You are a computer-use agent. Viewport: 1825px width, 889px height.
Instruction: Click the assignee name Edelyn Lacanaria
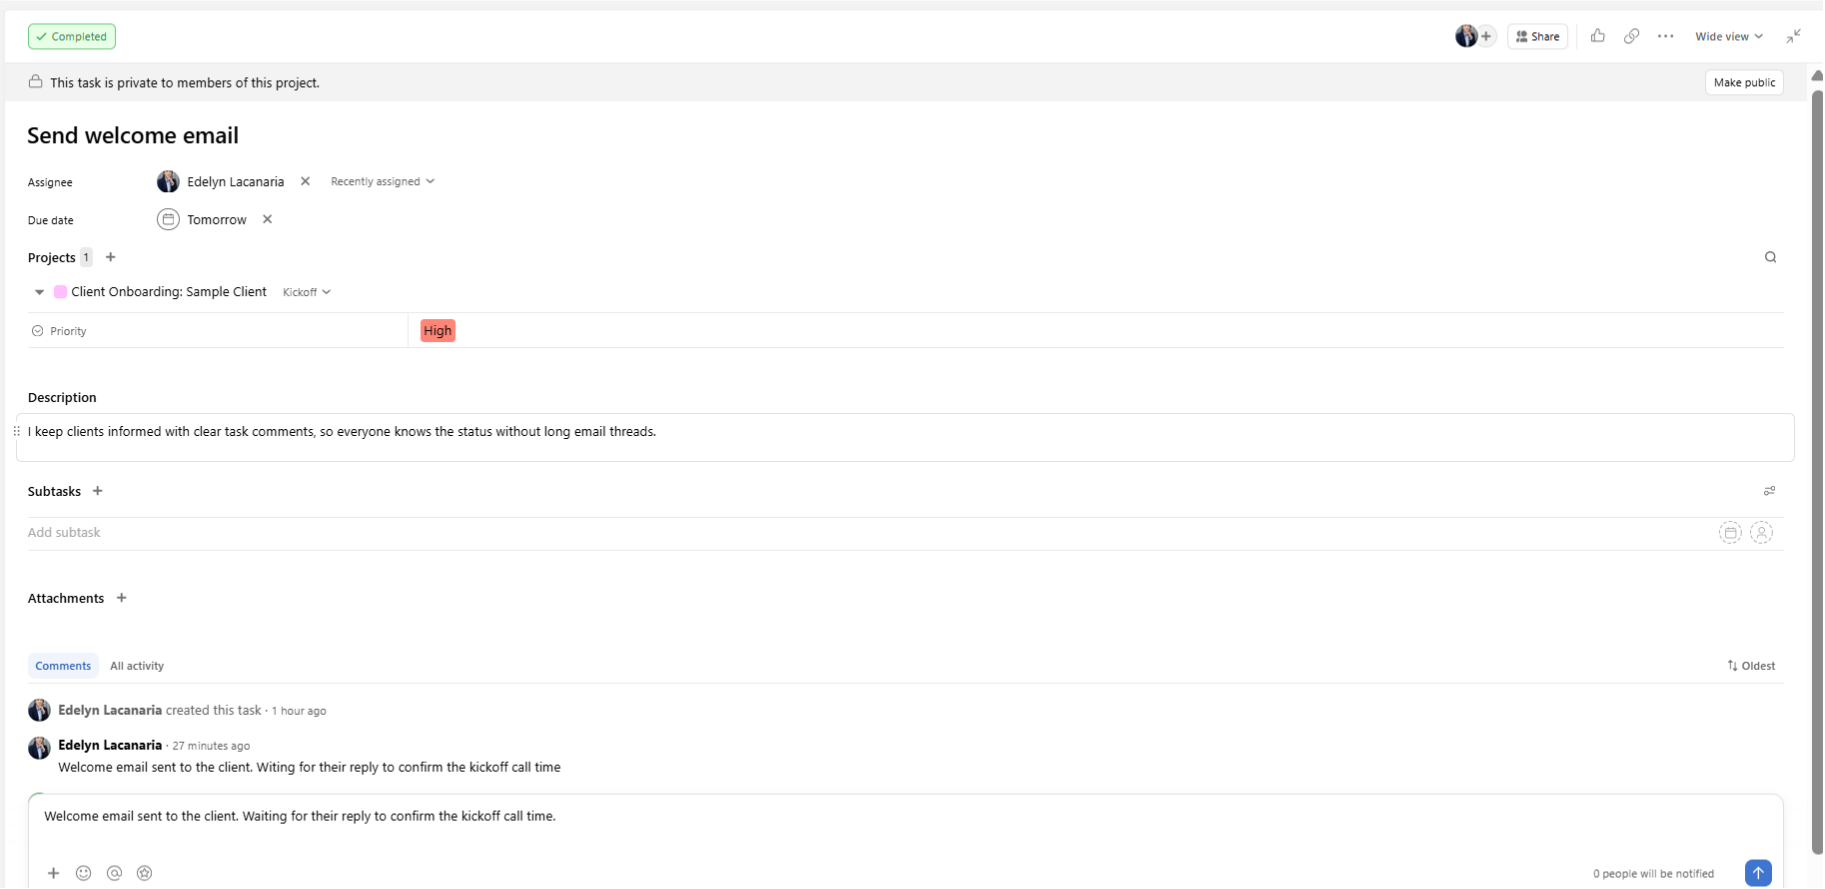(235, 181)
